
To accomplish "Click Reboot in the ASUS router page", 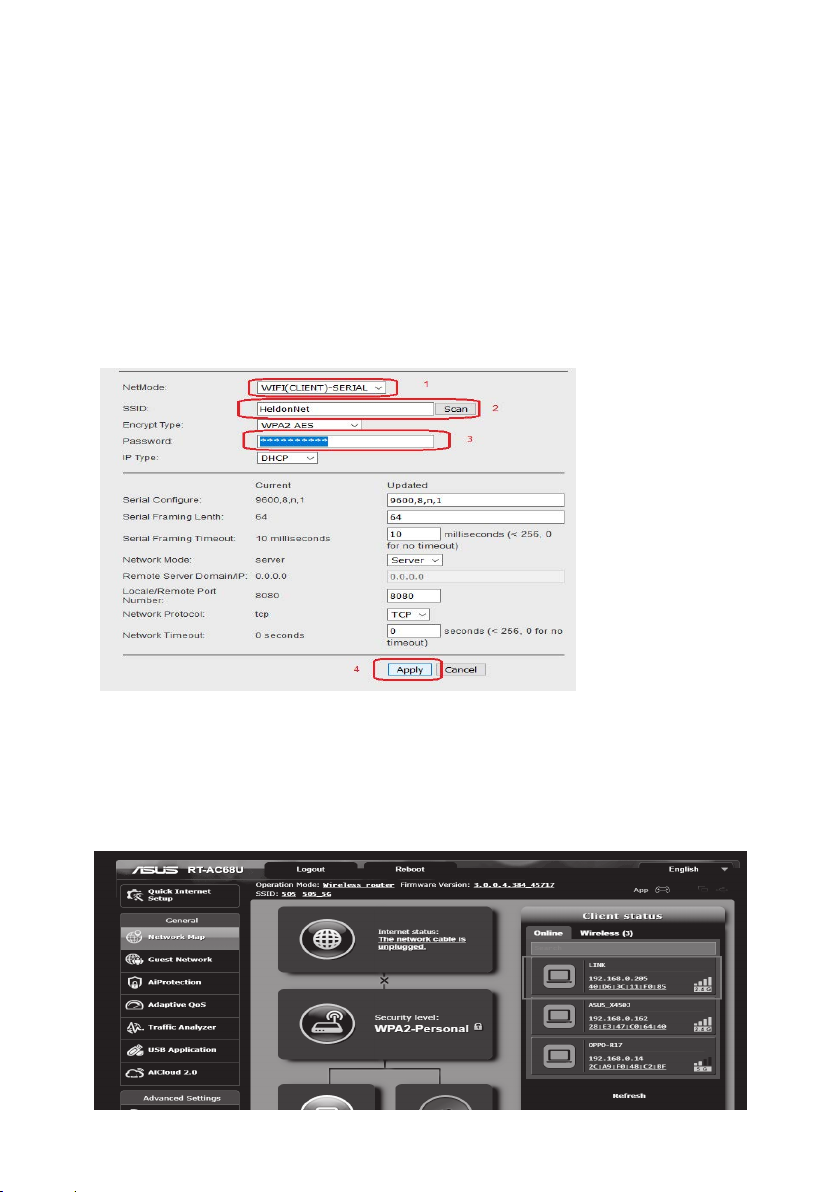I will [410, 869].
